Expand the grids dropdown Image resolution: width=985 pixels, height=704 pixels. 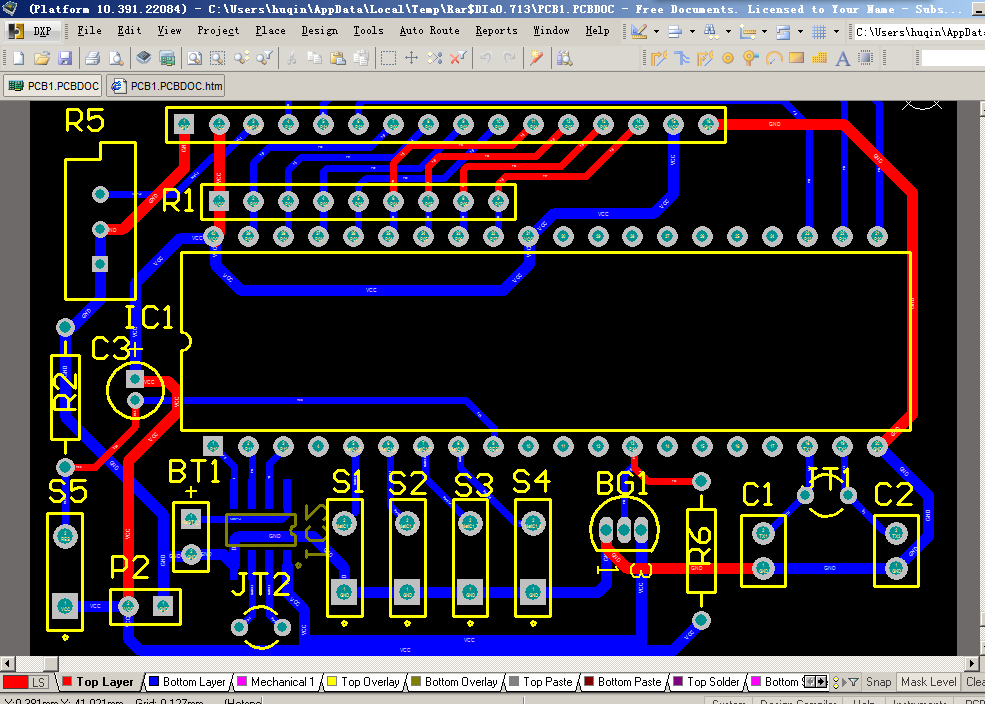point(836,31)
